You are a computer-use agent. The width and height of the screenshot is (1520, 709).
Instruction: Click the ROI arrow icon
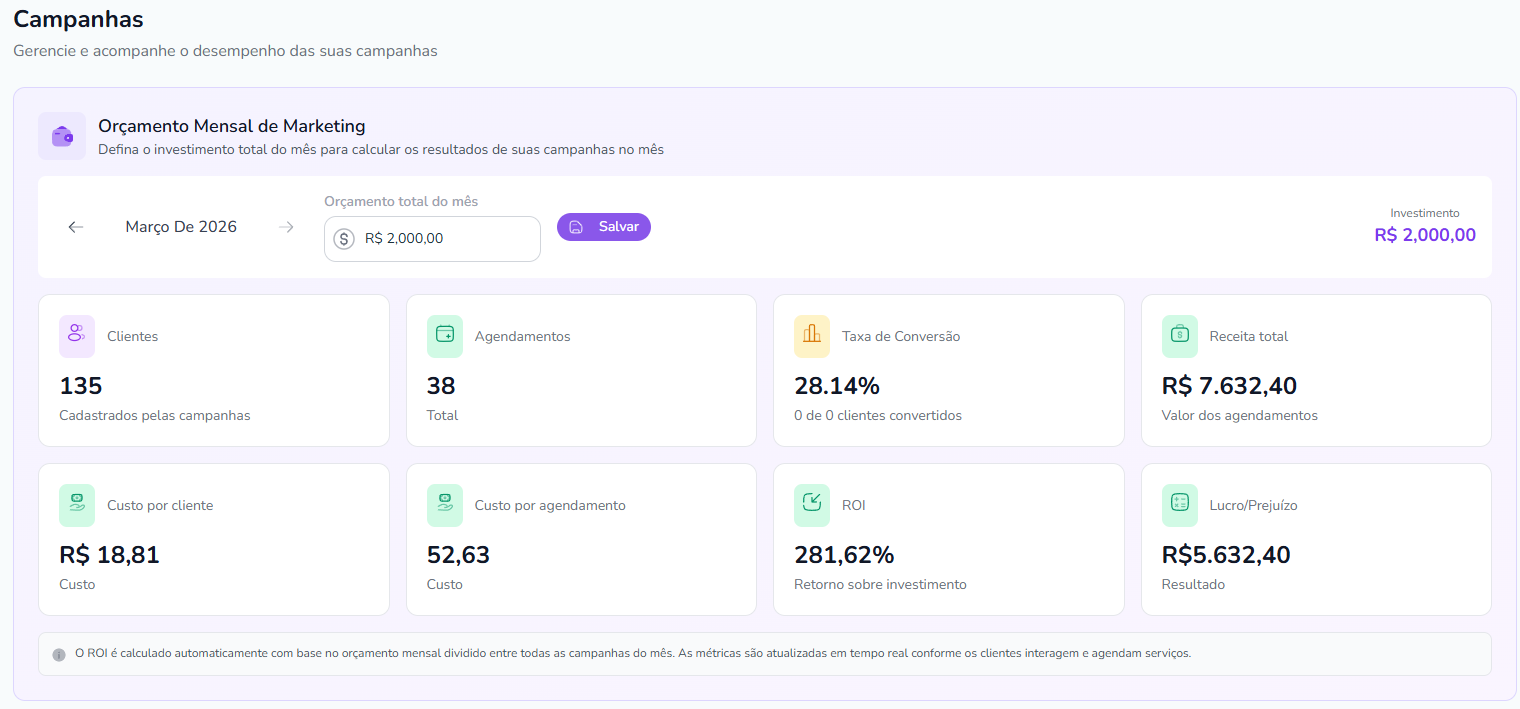811,505
